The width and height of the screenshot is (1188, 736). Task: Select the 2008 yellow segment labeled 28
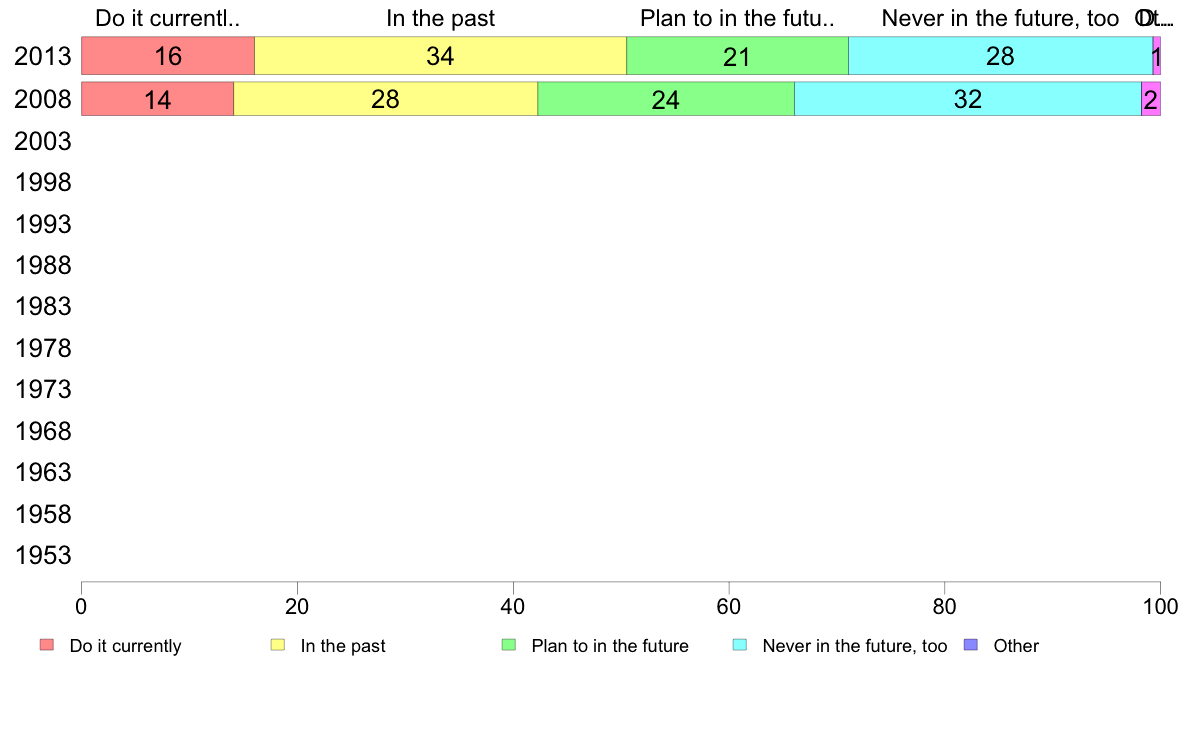click(386, 99)
